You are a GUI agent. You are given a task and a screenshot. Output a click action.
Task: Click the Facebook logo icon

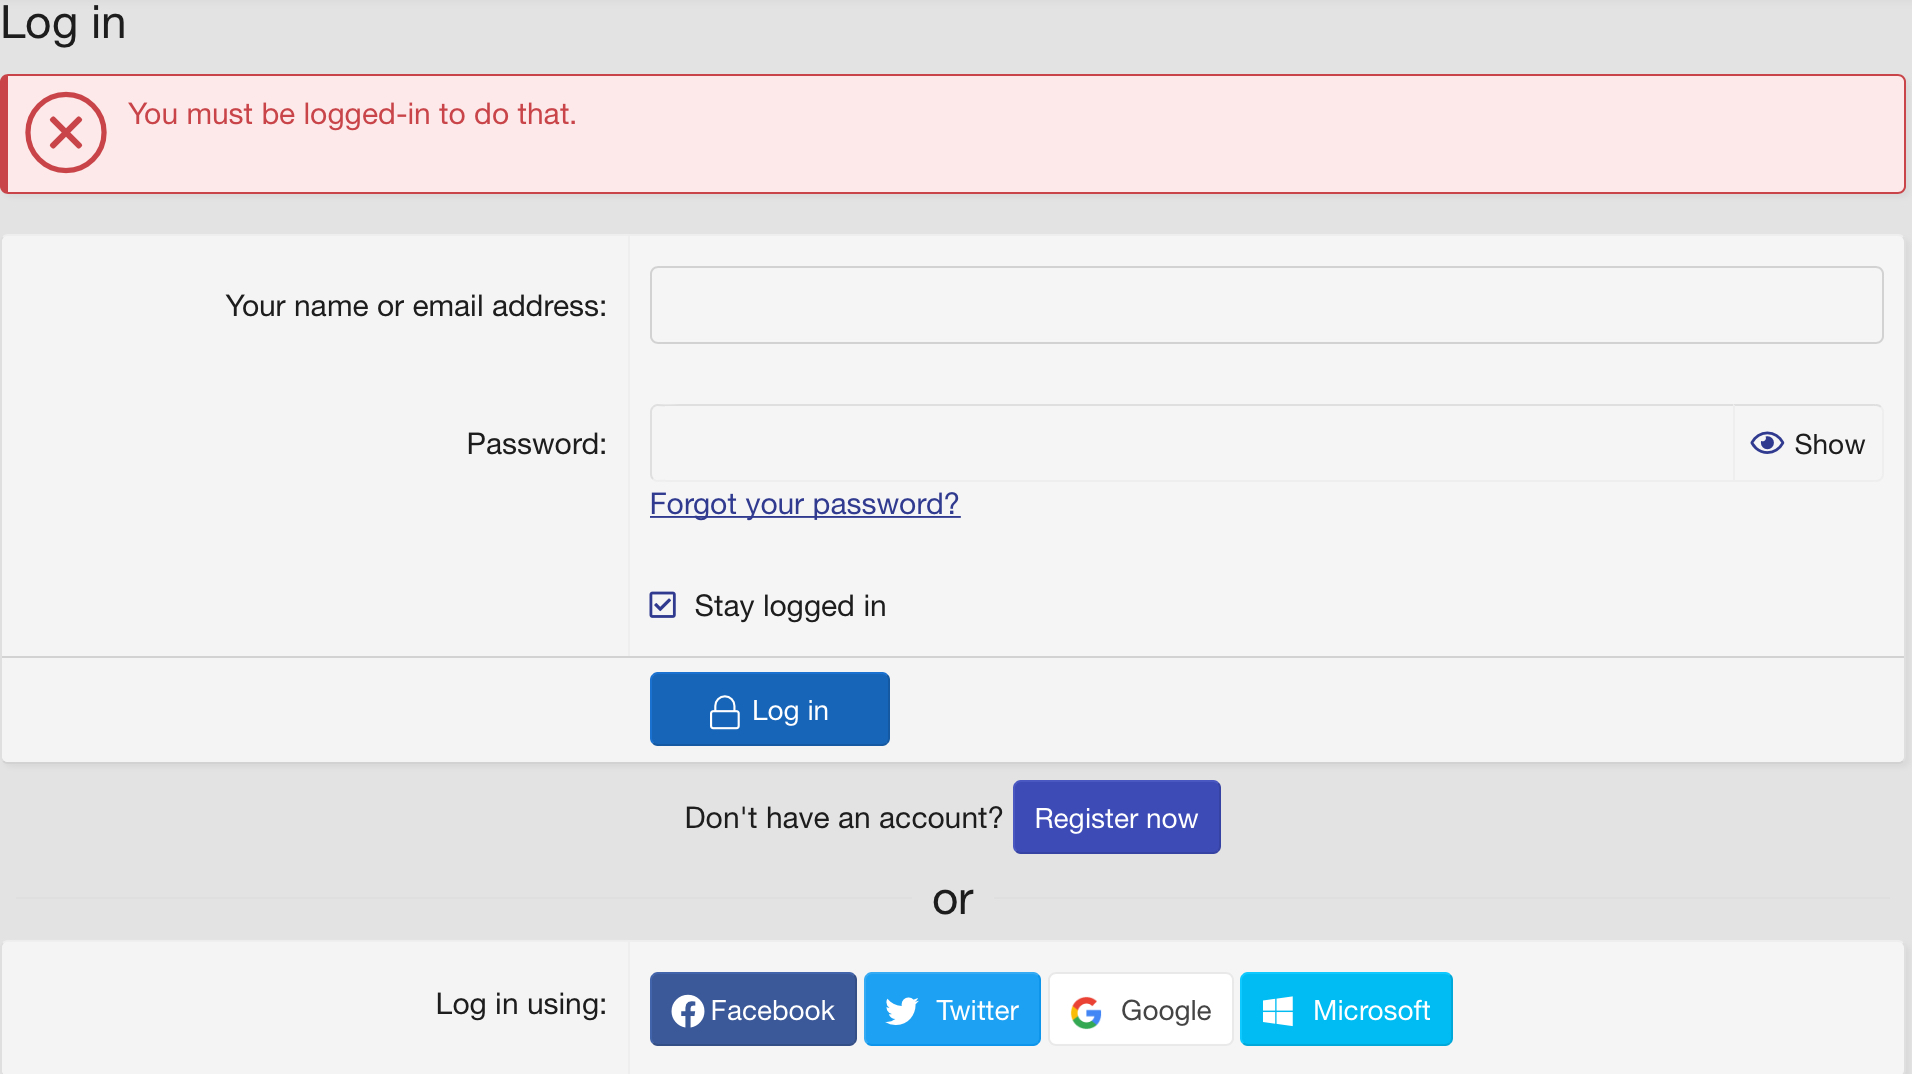coord(687,1011)
